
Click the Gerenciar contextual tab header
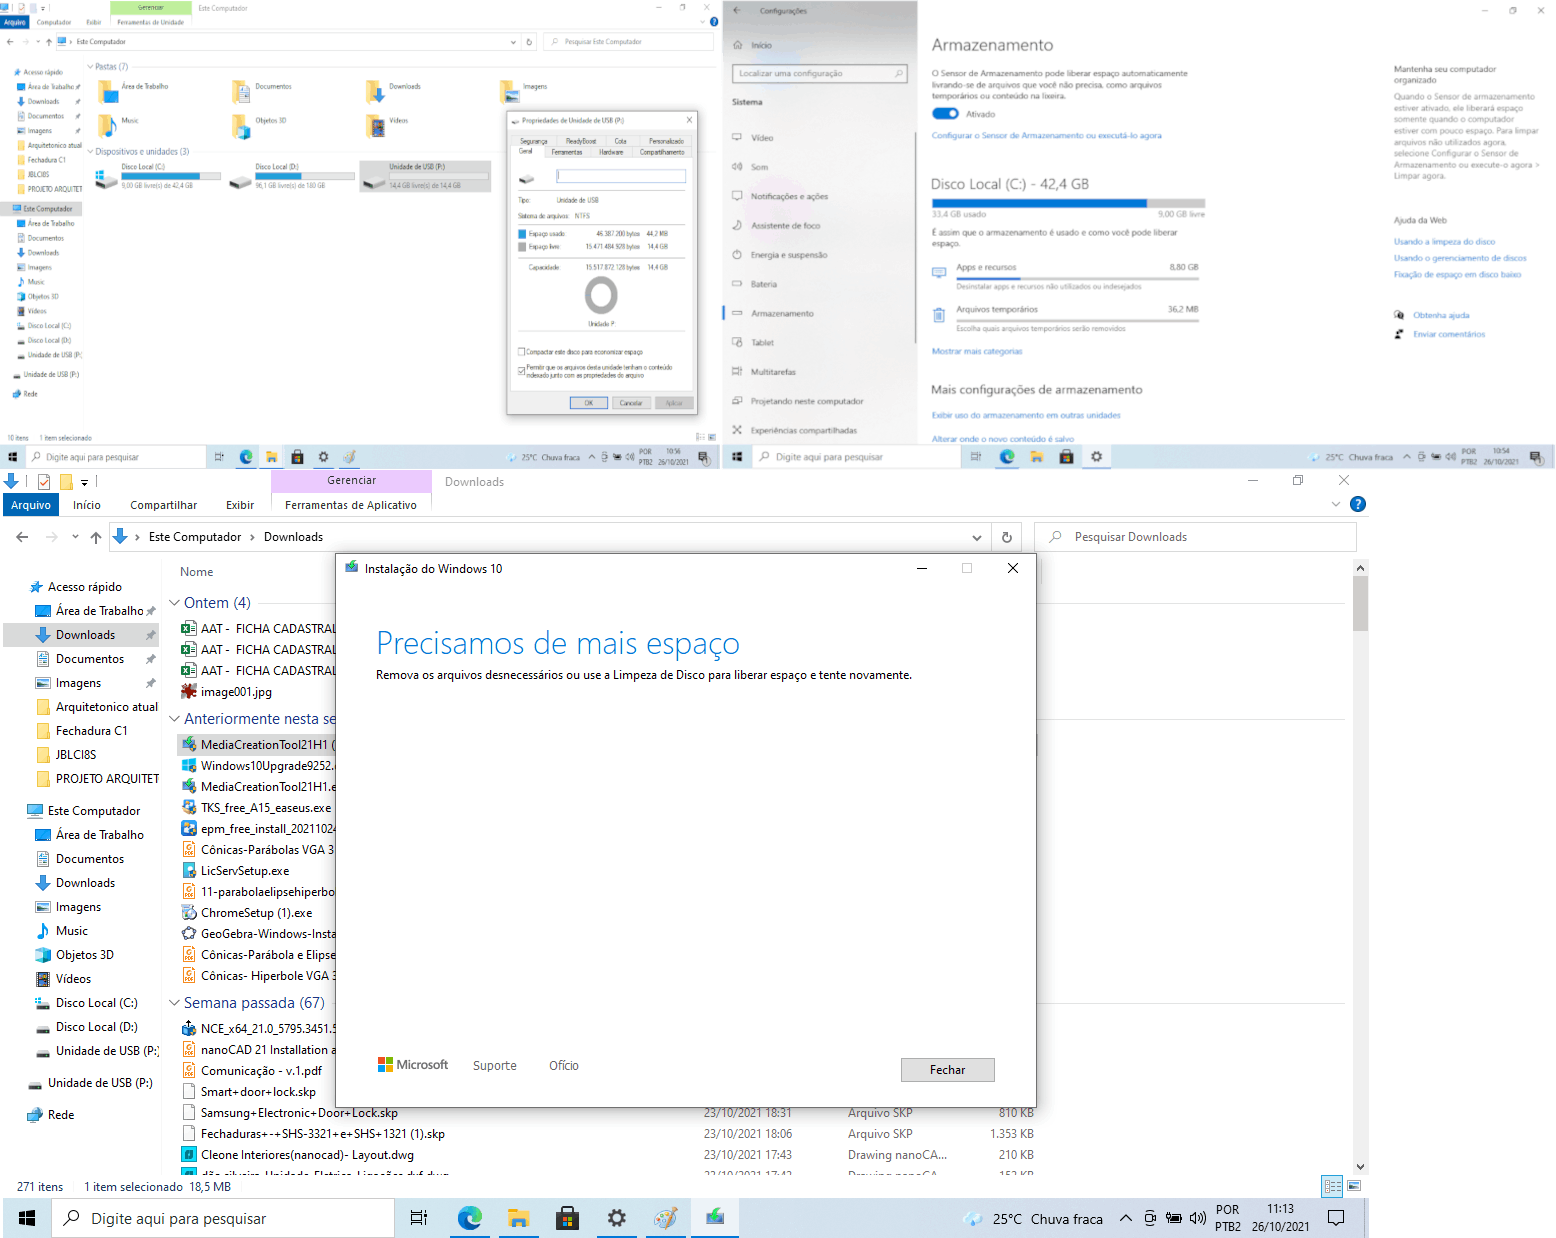pyautogui.click(x=351, y=481)
